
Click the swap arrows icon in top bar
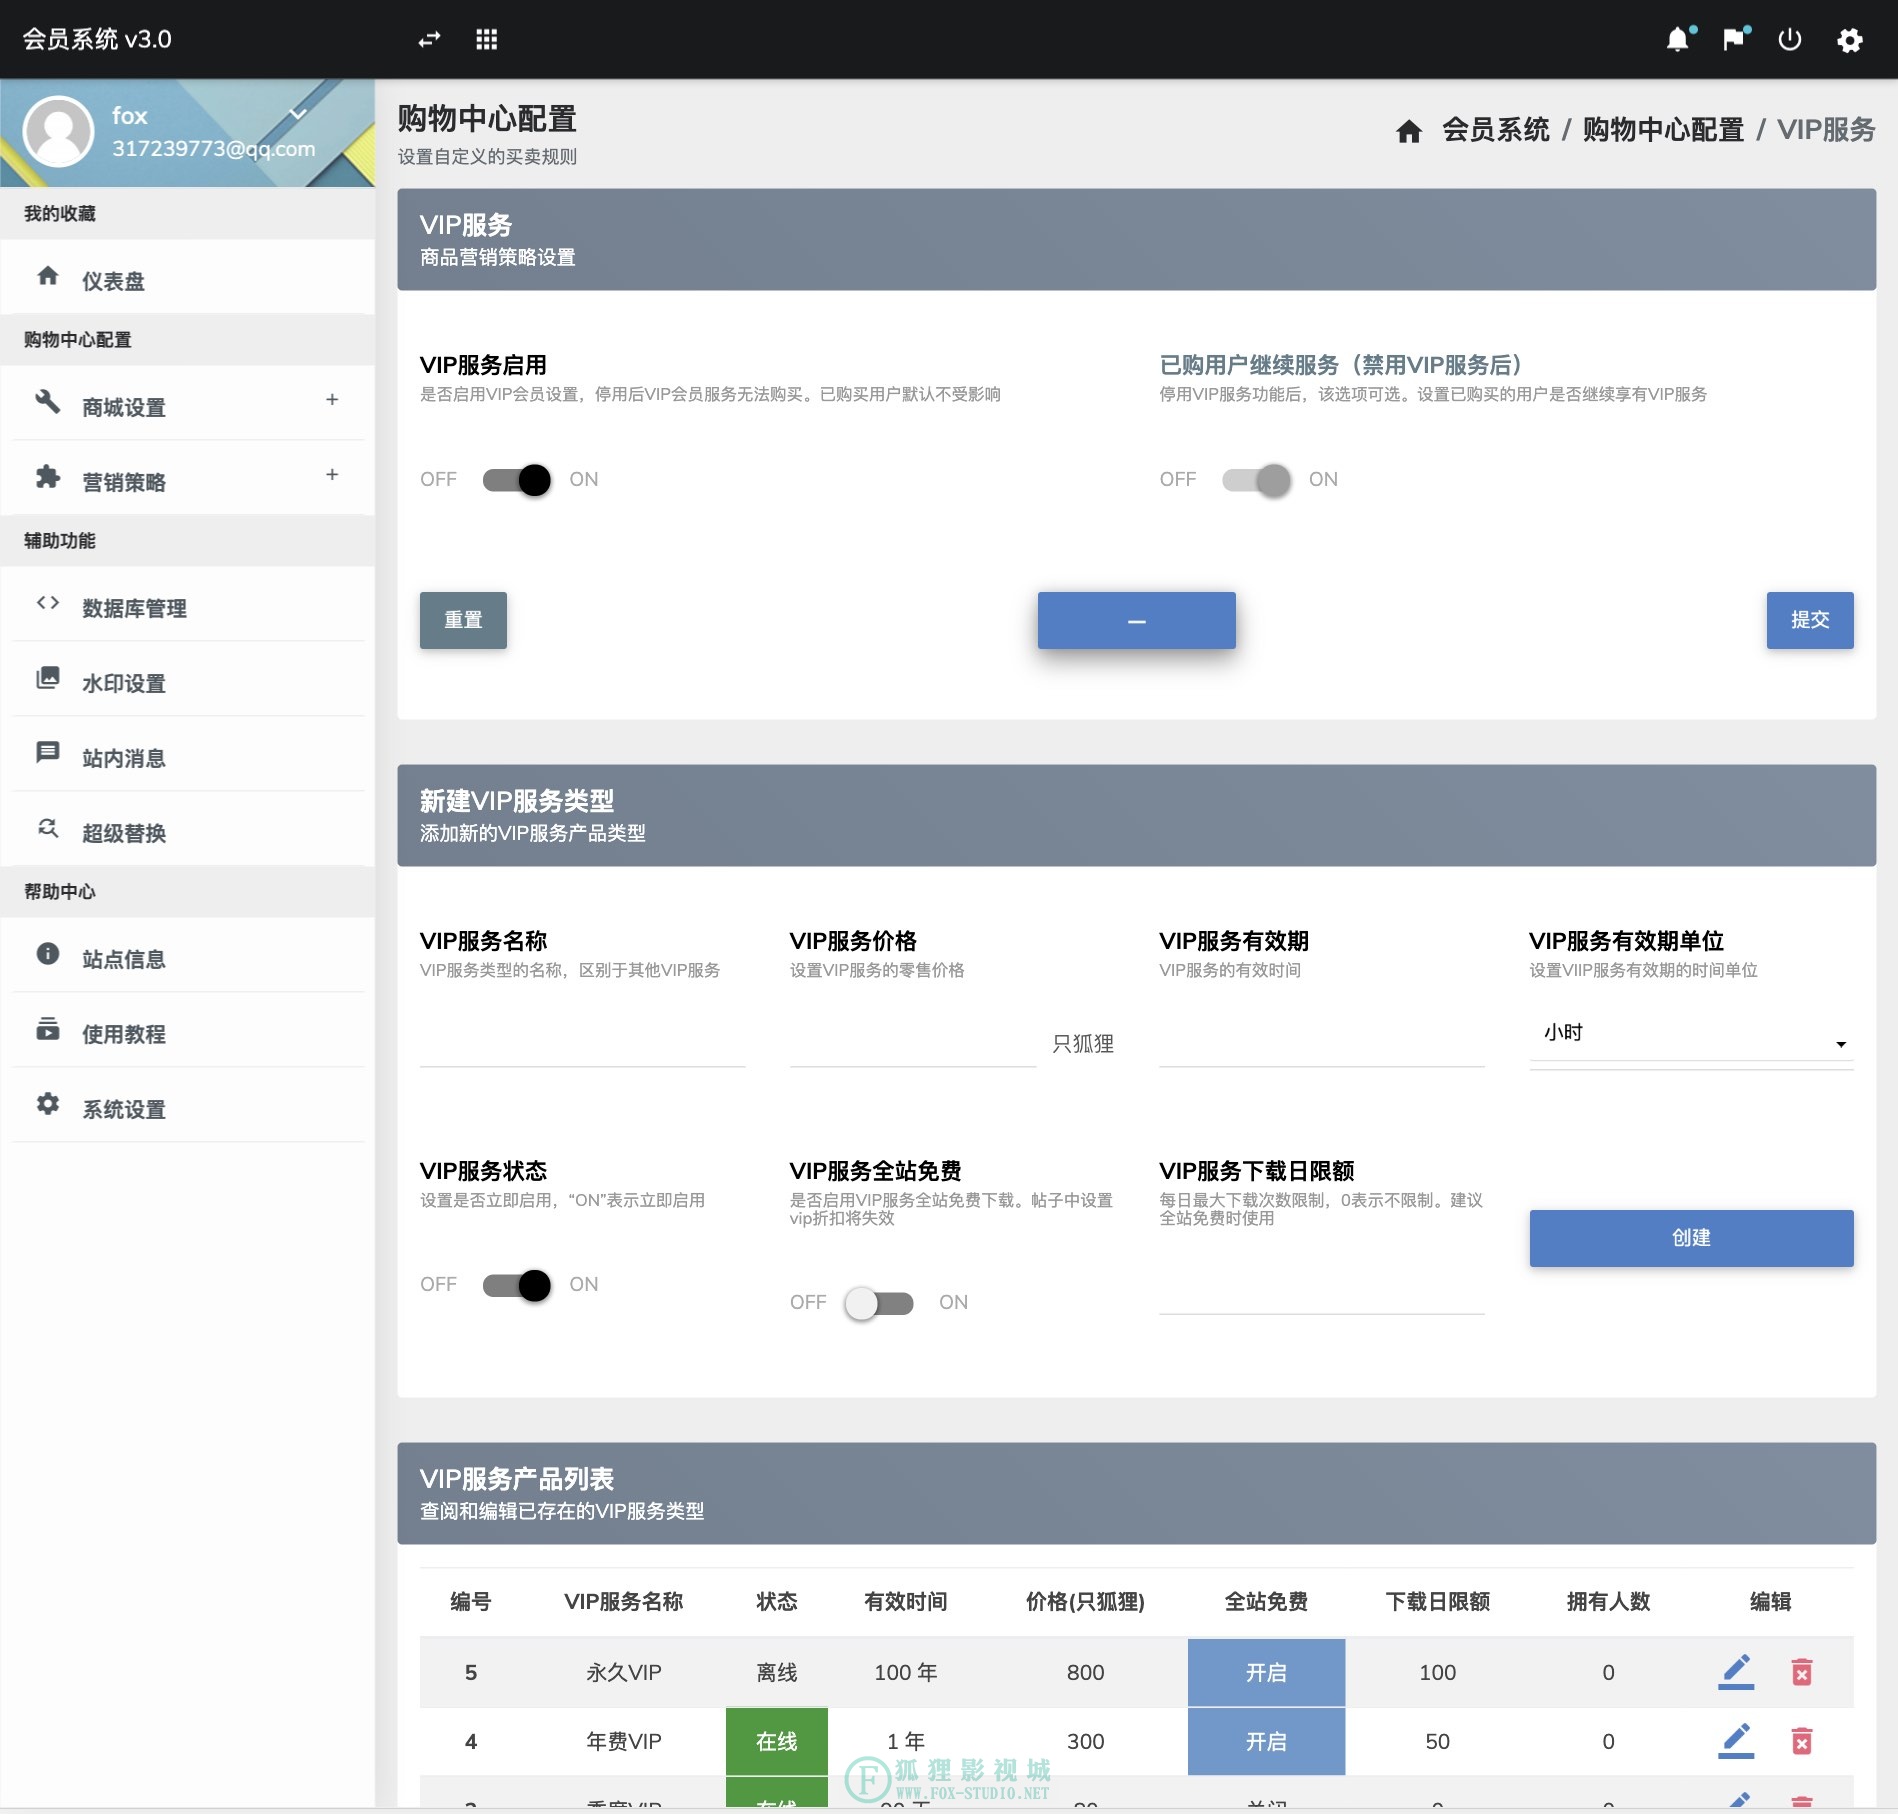[429, 40]
